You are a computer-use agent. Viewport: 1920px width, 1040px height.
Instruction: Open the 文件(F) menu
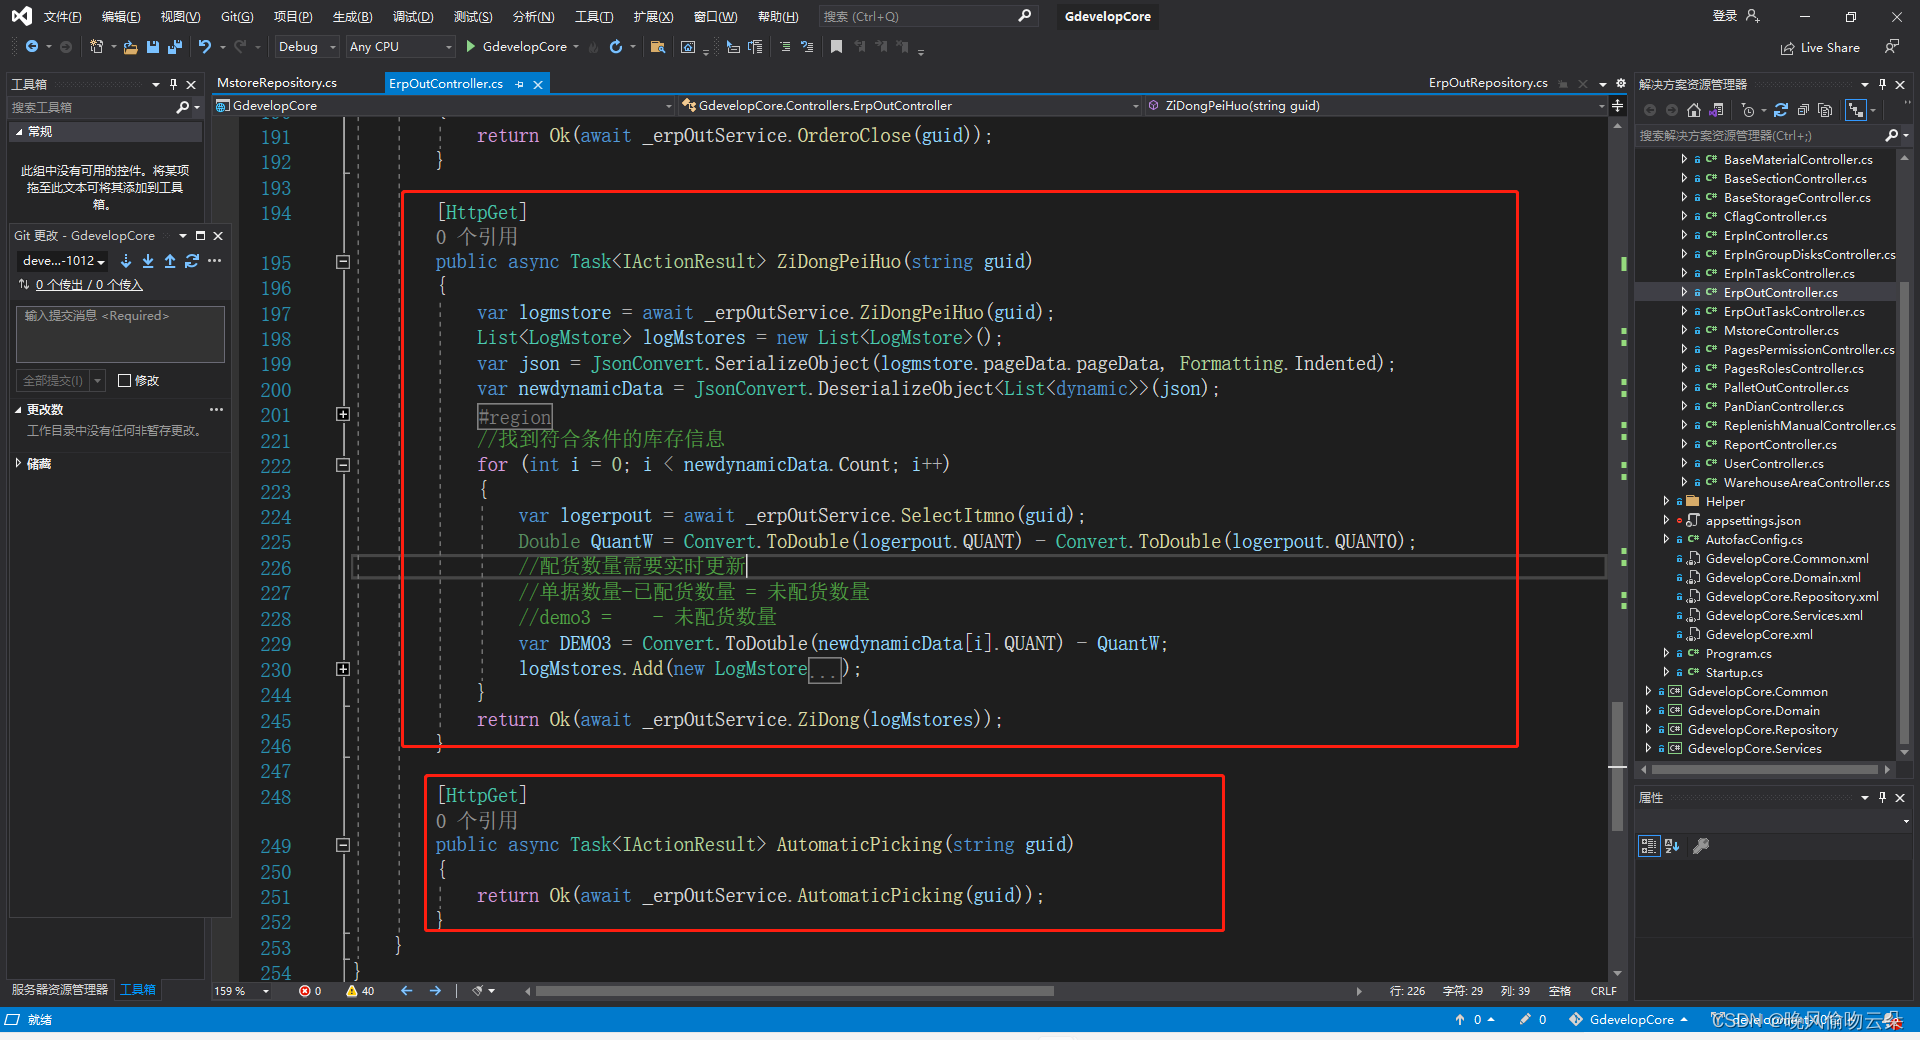click(x=62, y=16)
